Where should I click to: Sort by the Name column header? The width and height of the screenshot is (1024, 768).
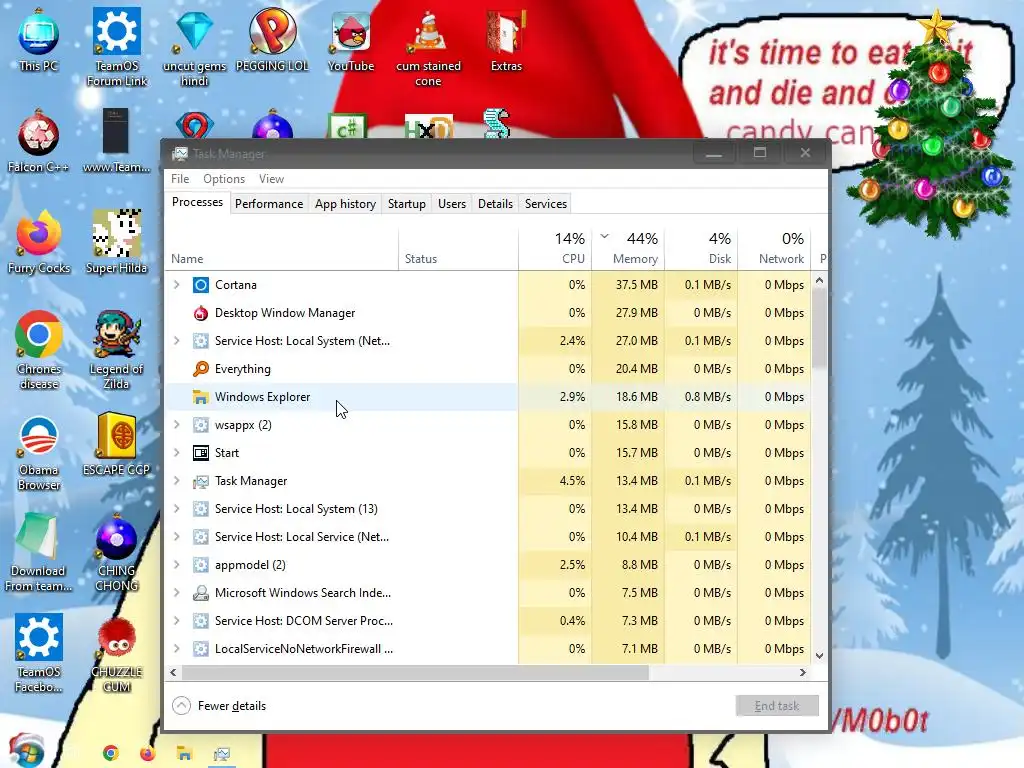point(281,248)
